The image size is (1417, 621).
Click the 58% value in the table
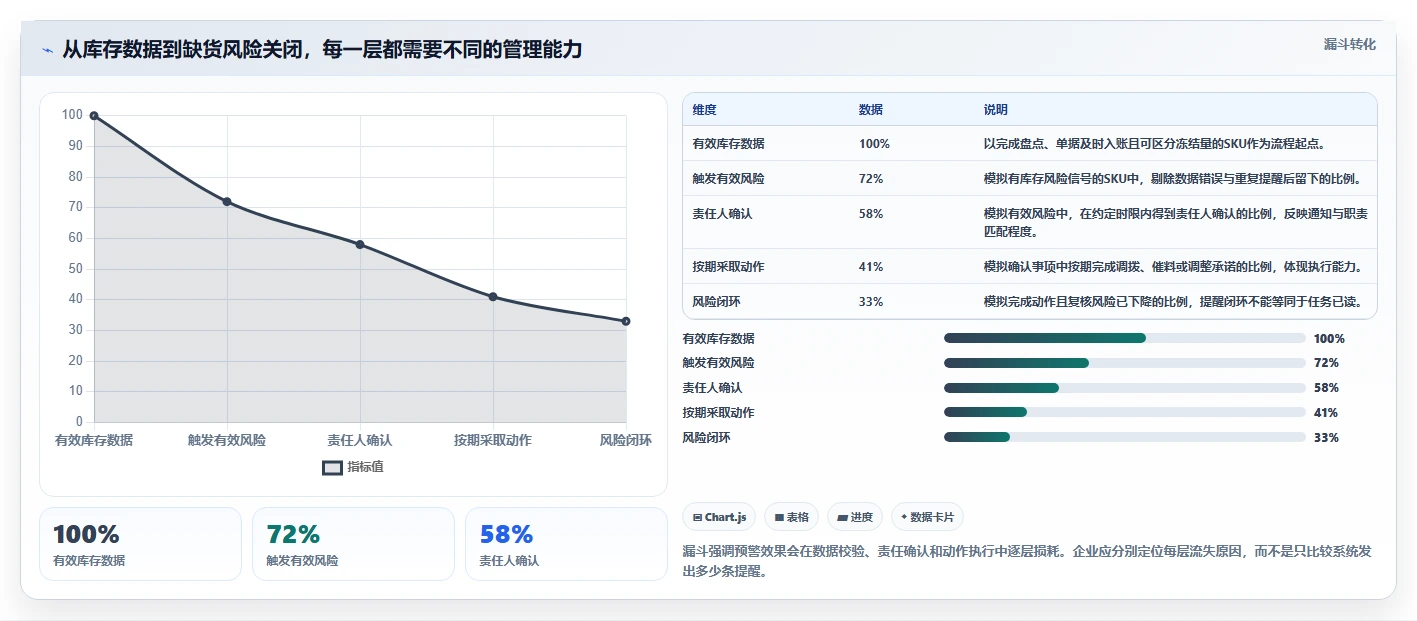pos(871,214)
